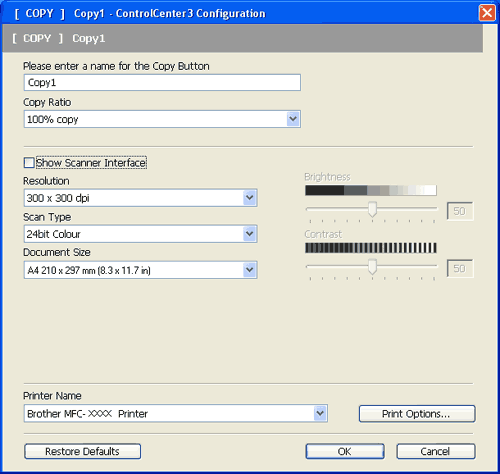Click the Contrast slider thumb
The height and width of the screenshot is (474, 500).
tap(372, 266)
